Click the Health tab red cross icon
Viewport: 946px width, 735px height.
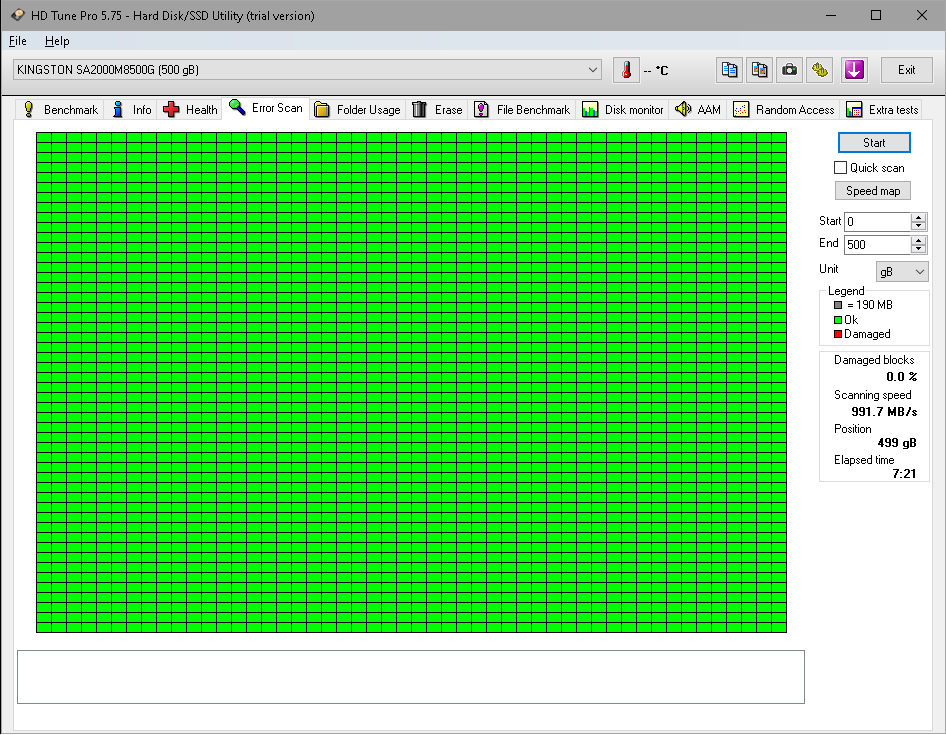pos(171,109)
